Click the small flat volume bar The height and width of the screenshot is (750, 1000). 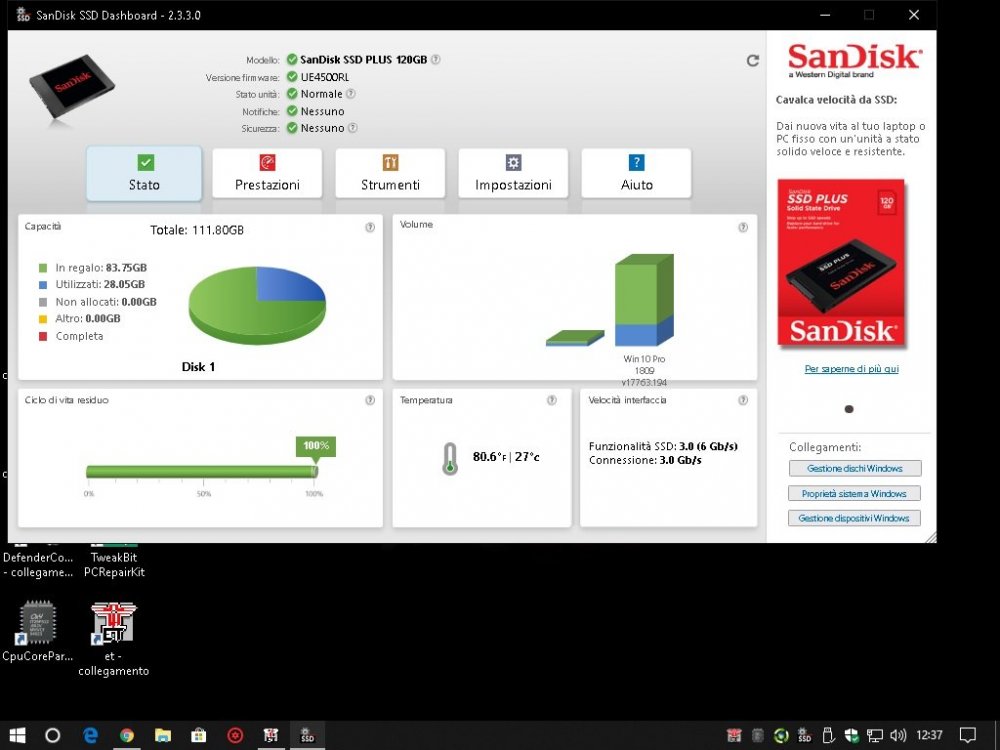(x=575, y=338)
